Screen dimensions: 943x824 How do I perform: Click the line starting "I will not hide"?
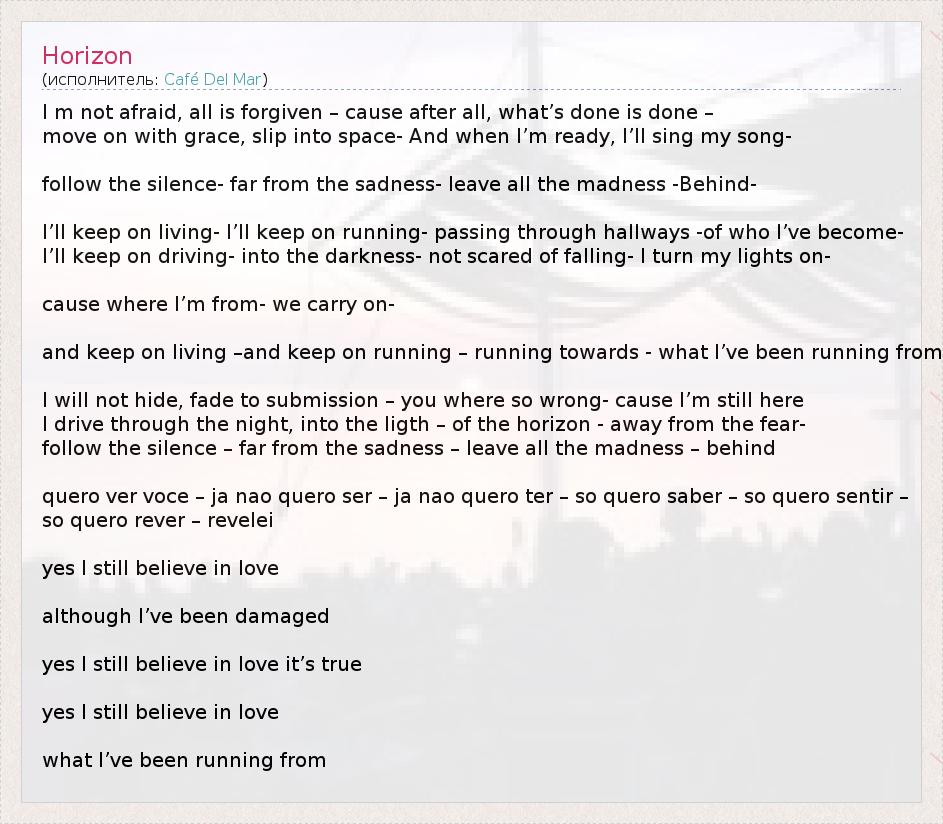pos(422,400)
